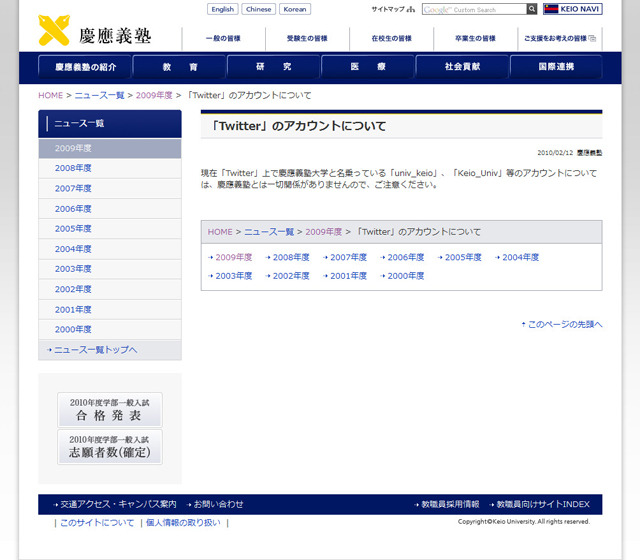
Task: Open 社会貢献 menu
Action: (x=462, y=67)
